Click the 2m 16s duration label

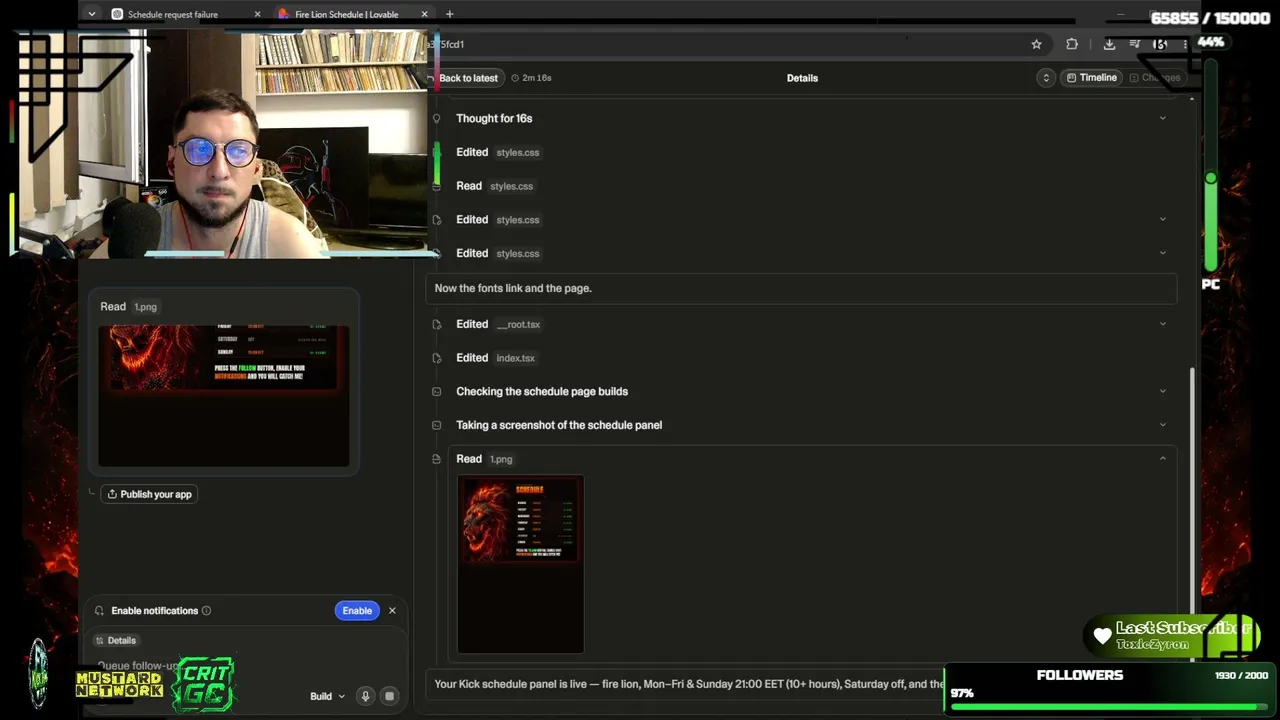[x=531, y=78]
